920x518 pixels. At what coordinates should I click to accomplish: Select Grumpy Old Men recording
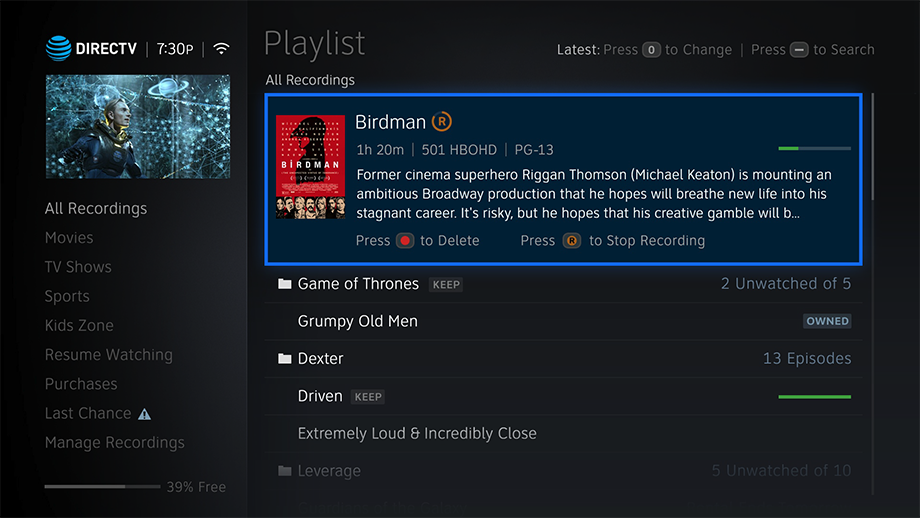(358, 321)
